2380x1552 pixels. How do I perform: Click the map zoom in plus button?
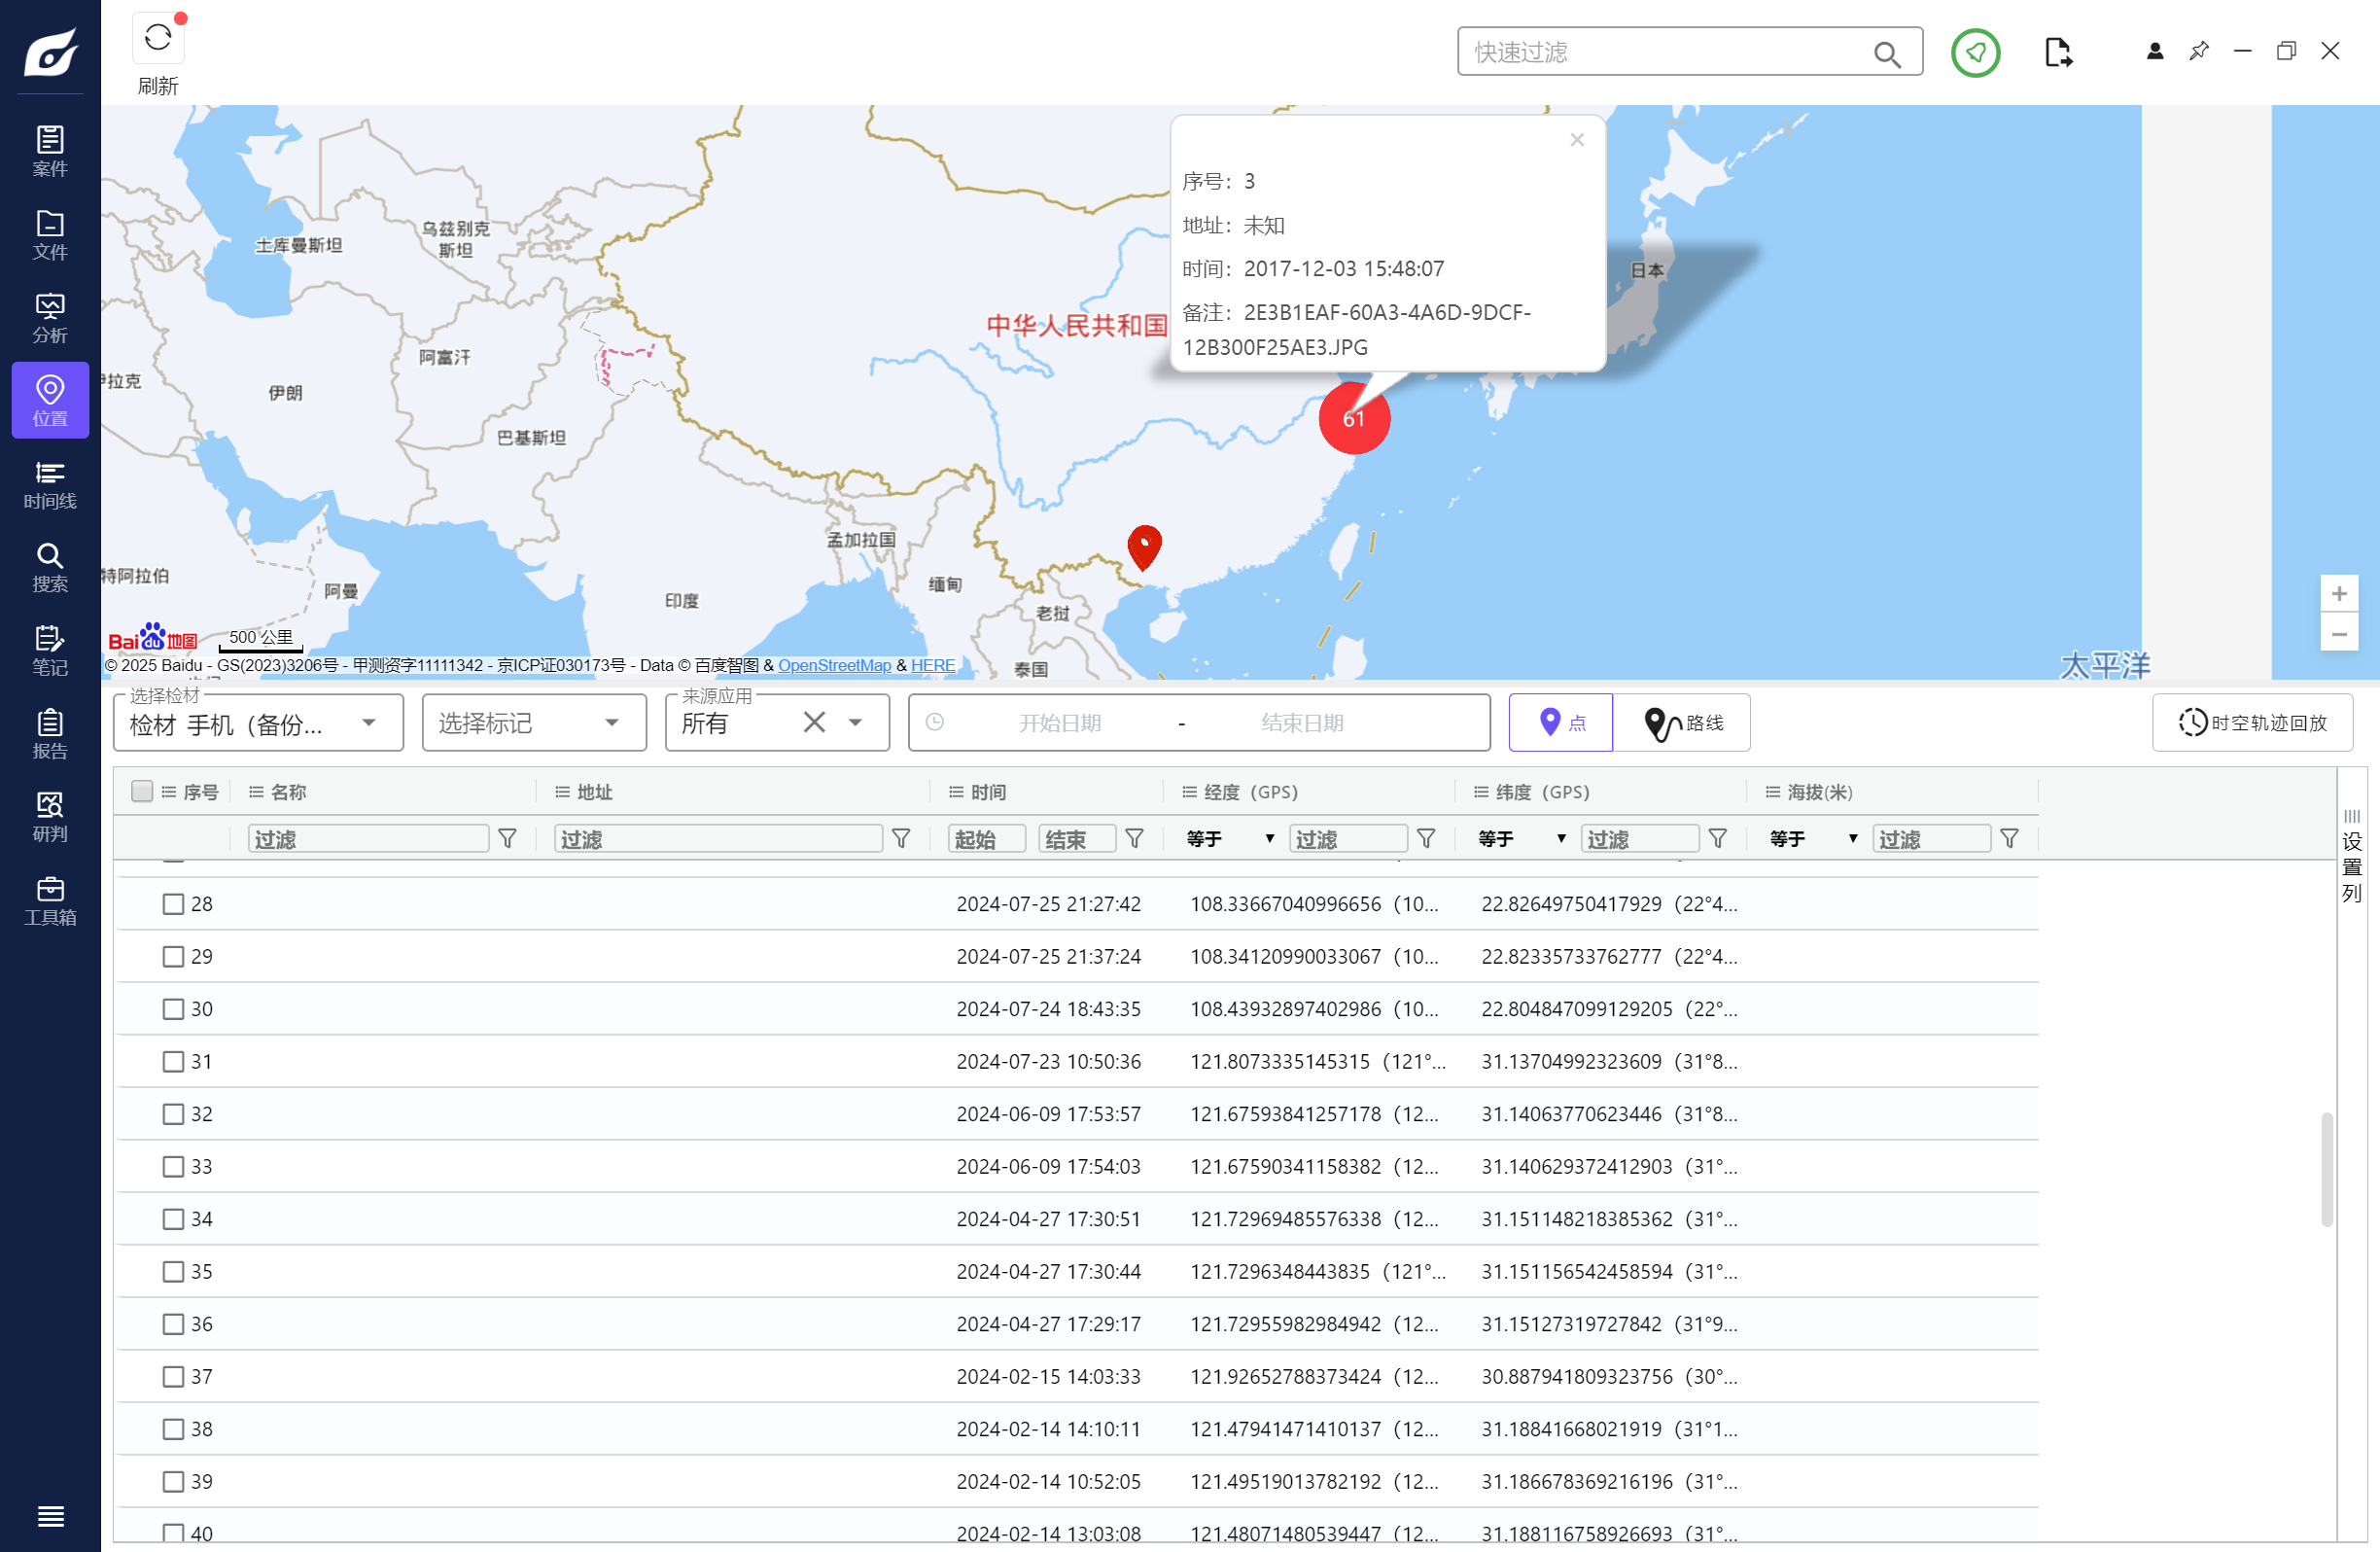(2338, 594)
